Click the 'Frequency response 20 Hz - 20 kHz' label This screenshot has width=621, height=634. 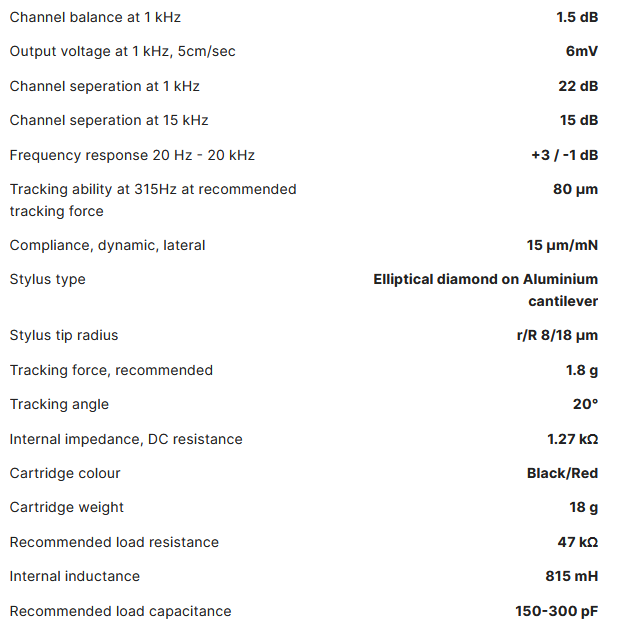(x=132, y=155)
